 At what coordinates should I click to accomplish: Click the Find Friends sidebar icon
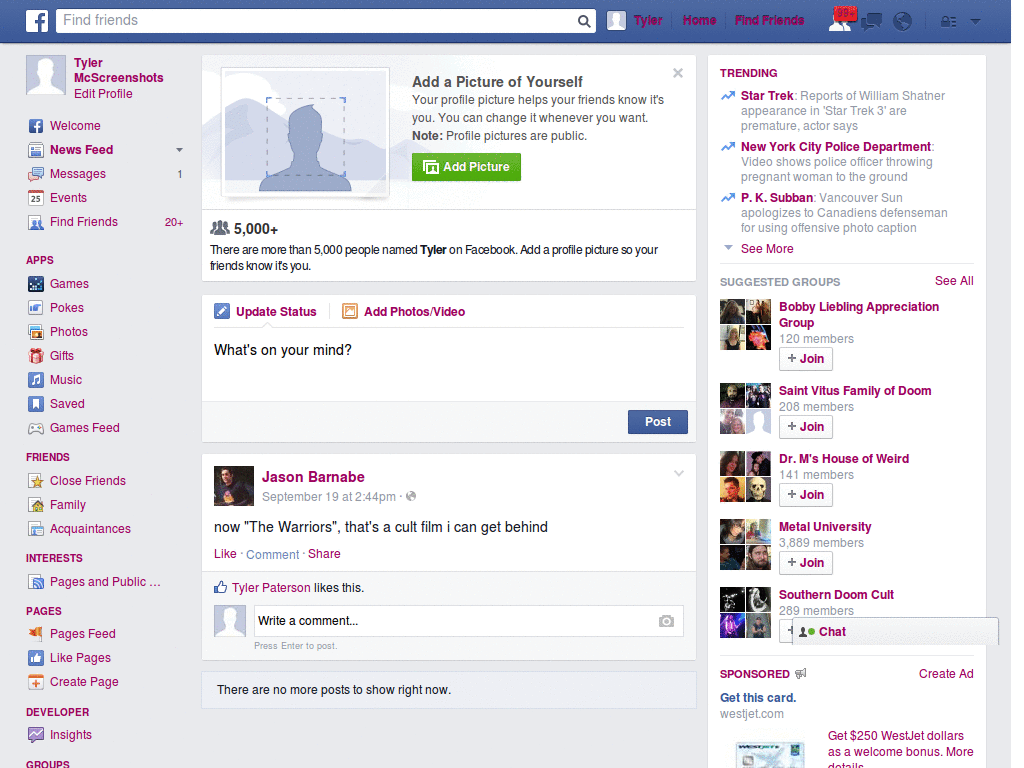tap(36, 223)
